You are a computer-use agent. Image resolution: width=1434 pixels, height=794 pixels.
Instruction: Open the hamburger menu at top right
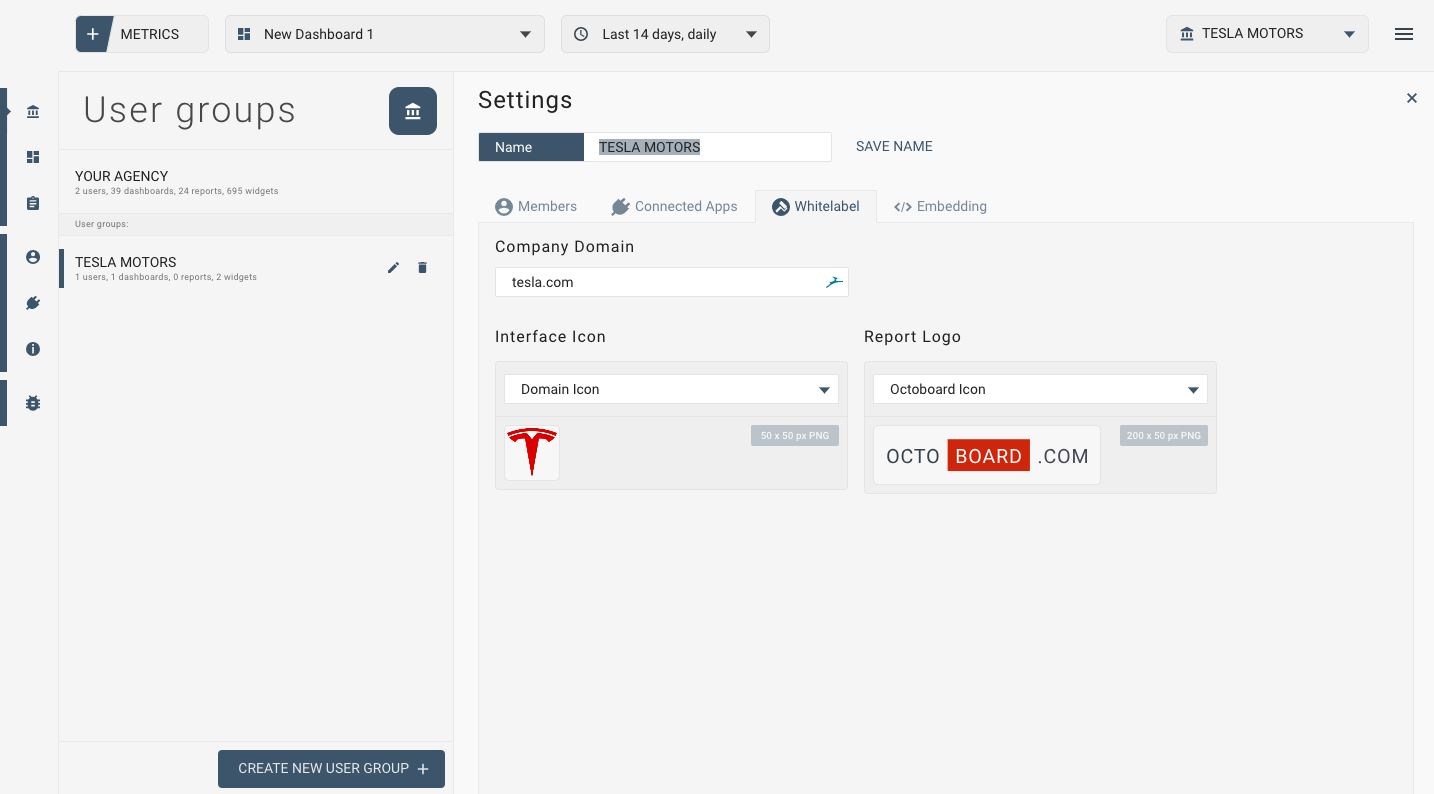click(x=1404, y=34)
